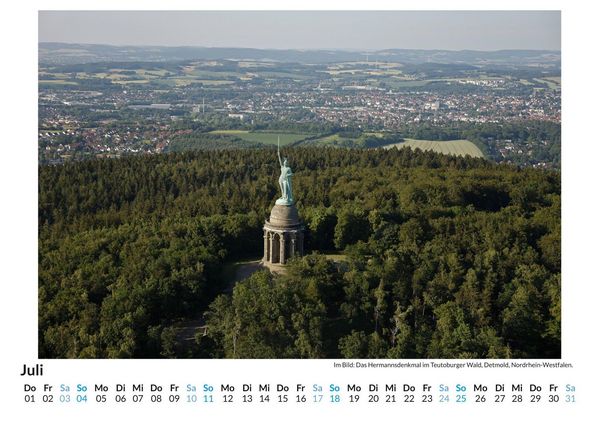Select Sunday date 18
This screenshot has width=600, height=424.
(x=335, y=399)
